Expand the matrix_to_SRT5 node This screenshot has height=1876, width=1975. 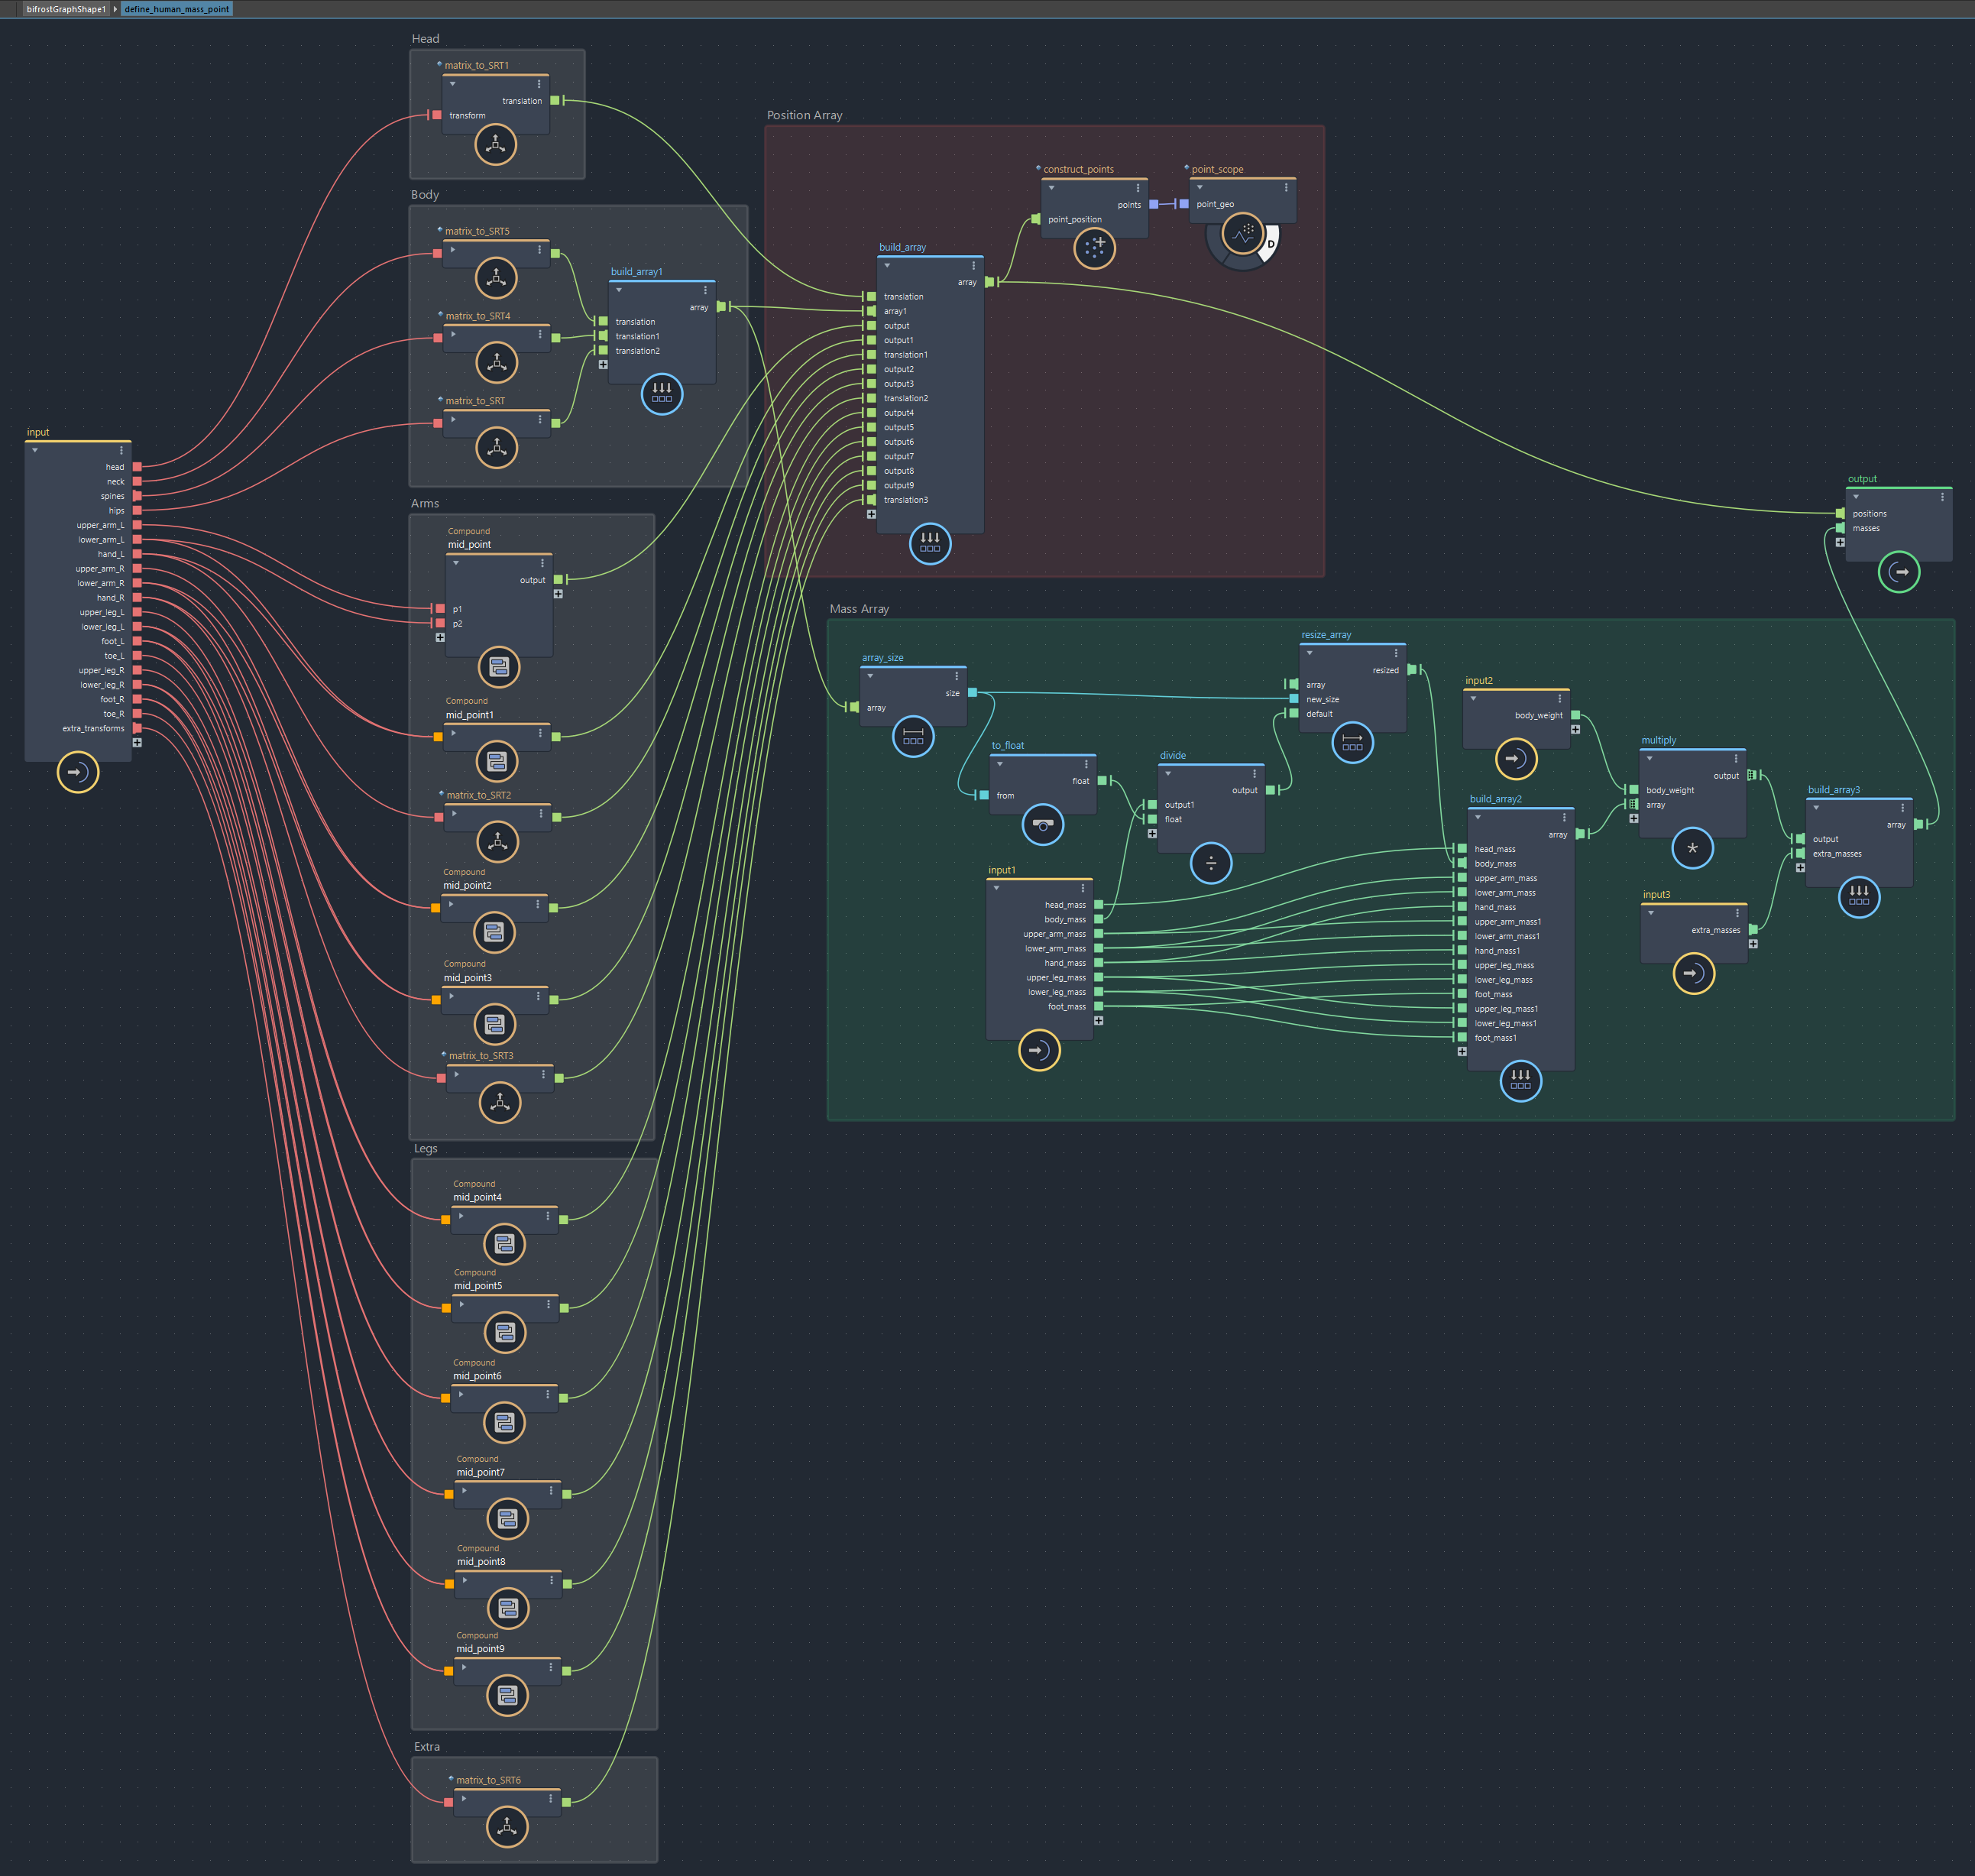pyautogui.click(x=453, y=249)
